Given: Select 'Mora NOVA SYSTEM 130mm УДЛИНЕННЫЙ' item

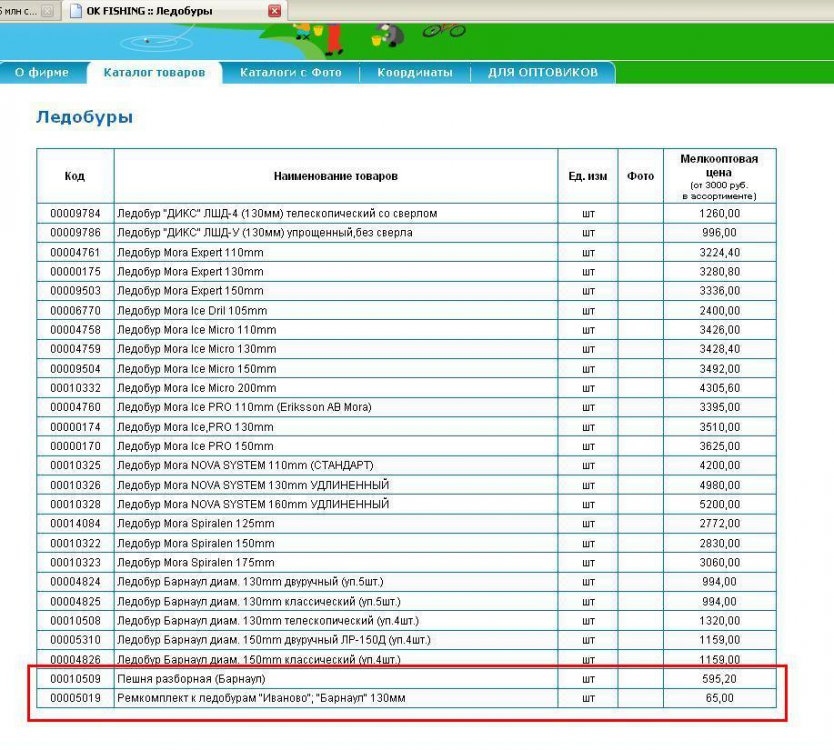Looking at the screenshot, I should coord(253,485).
